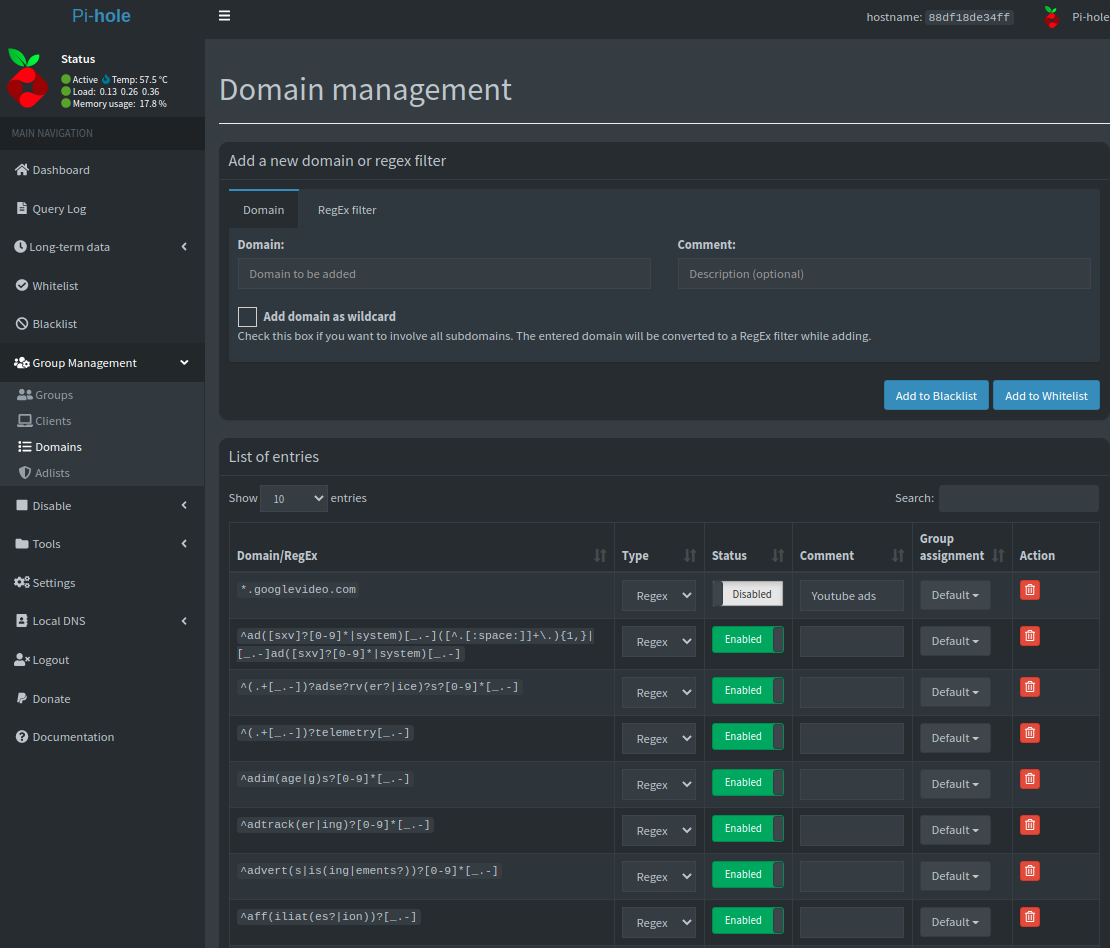Enable the disabled *.googlevideo.com filter
Viewport: 1110px width, 948px height.
tap(747, 594)
